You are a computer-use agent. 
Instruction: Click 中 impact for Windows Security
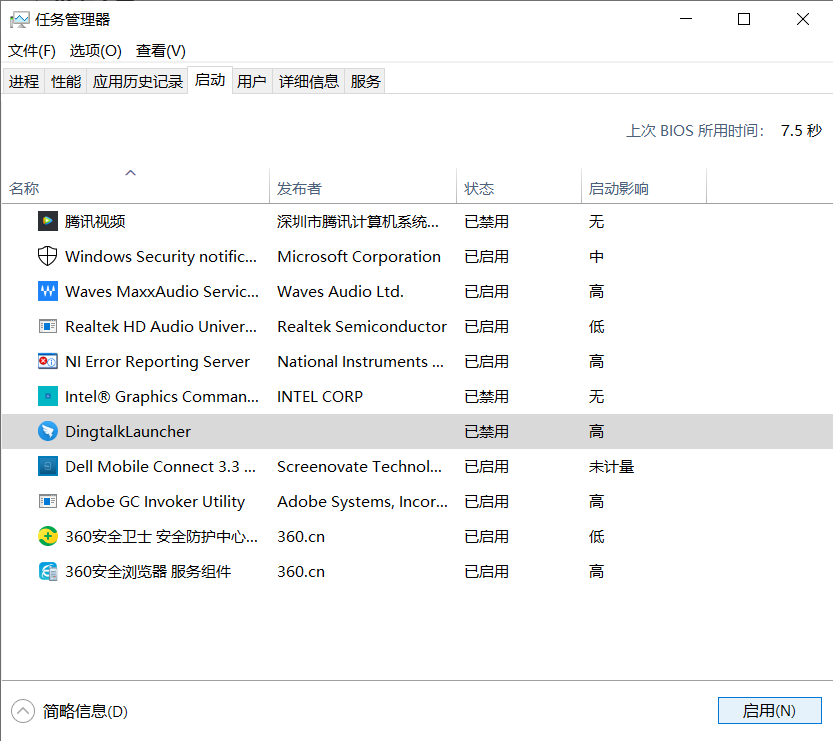click(x=596, y=257)
